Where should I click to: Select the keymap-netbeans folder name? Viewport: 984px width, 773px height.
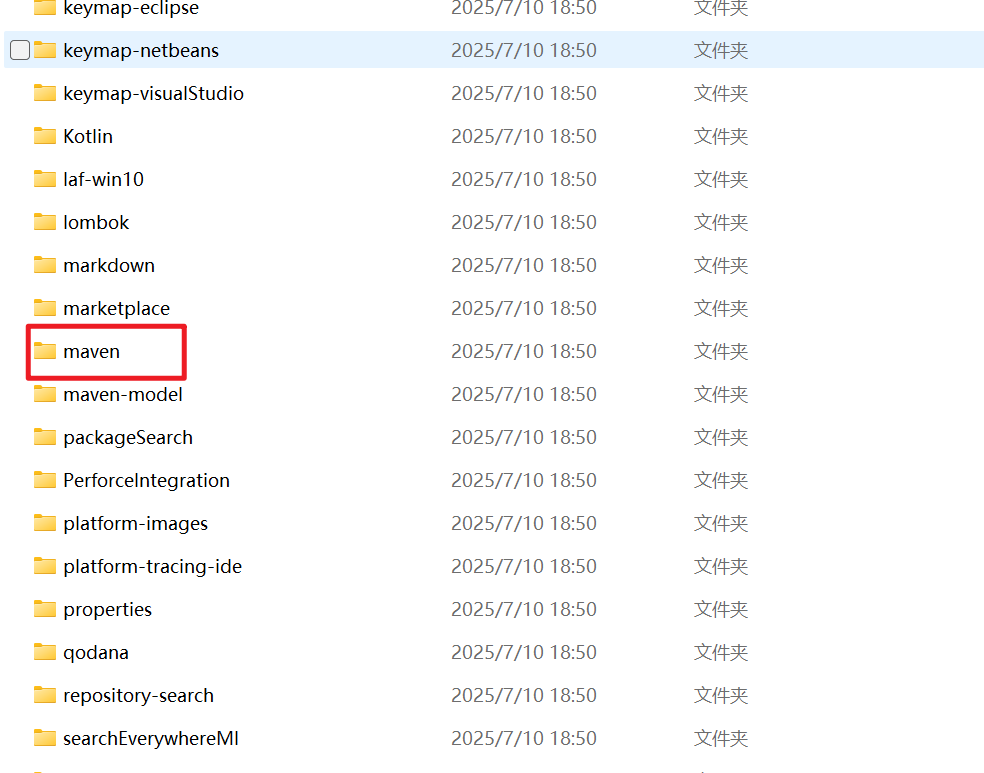[141, 50]
